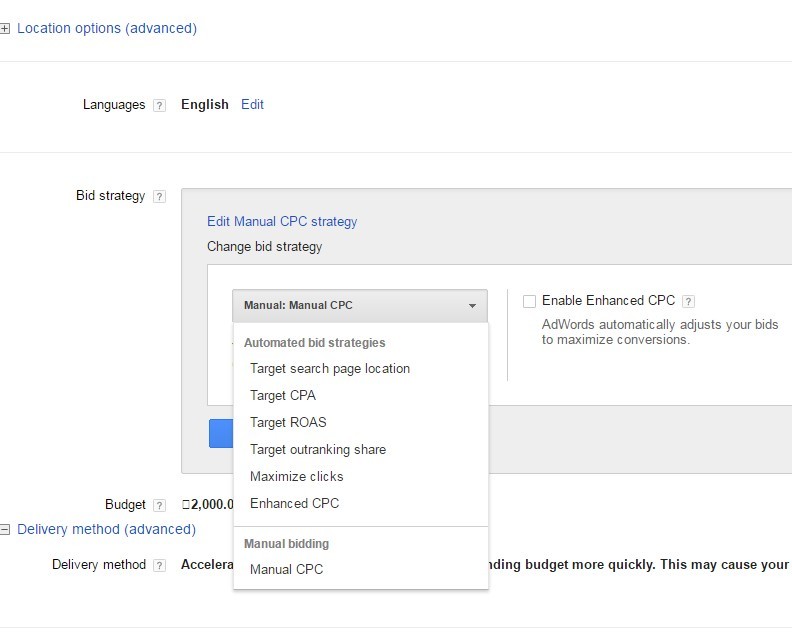
Task: Select Maximize clicks strategy
Action: [x=296, y=477]
